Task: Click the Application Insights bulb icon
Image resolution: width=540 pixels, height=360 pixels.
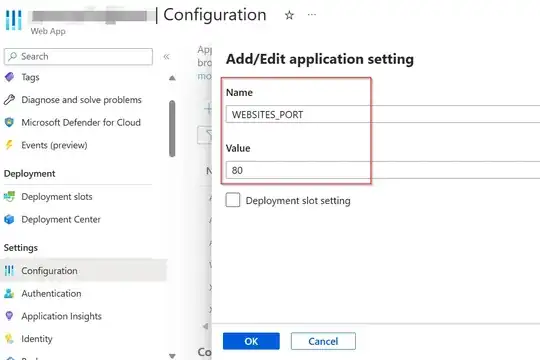Action: (x=10, y=316)
